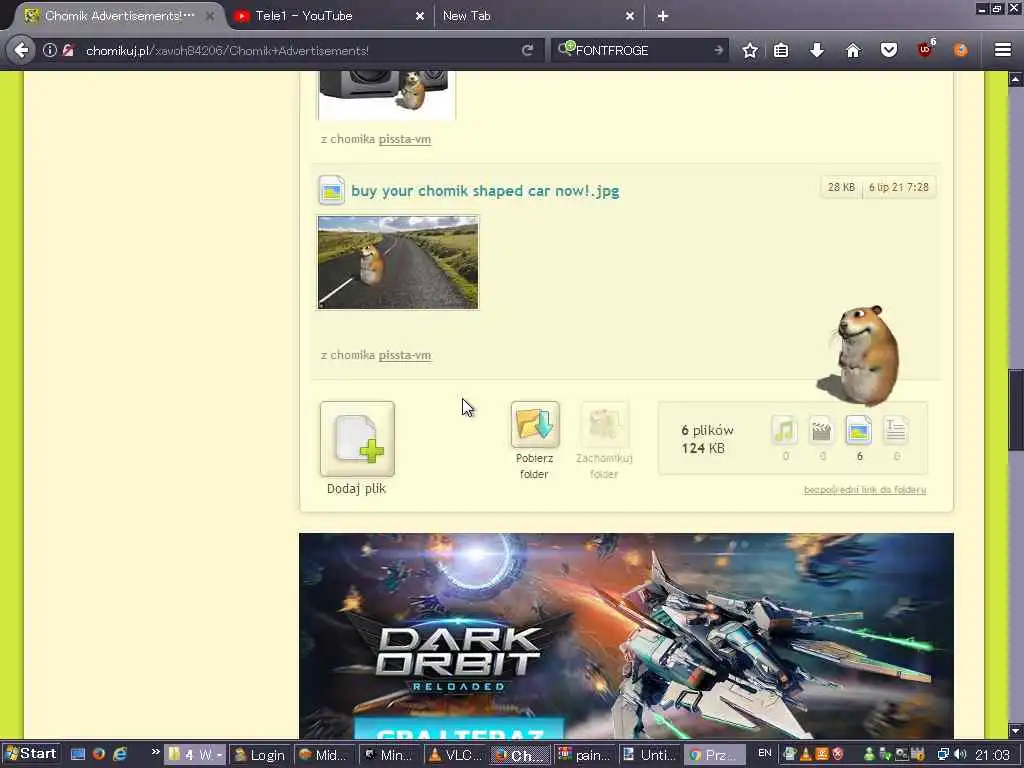Go back with the browser back arrow

click(21, 50)
